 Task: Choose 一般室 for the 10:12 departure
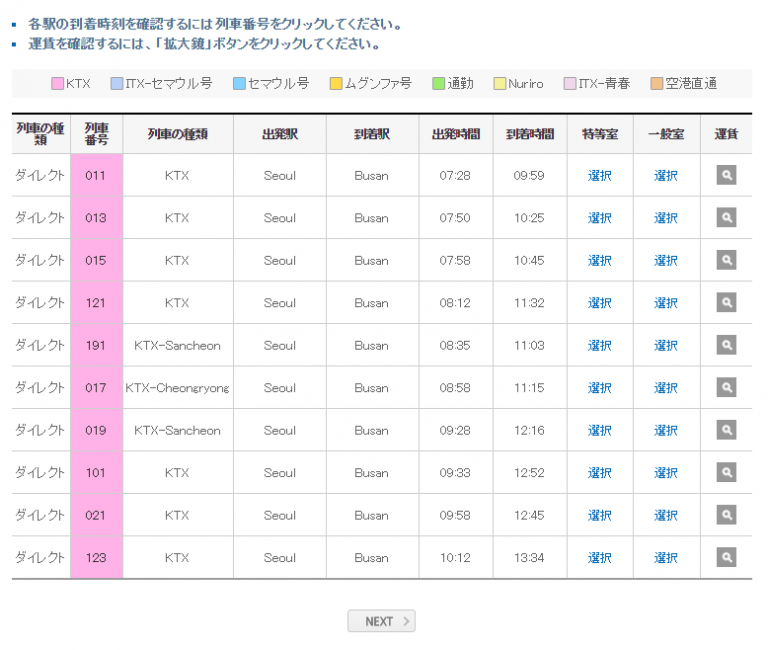666,558
